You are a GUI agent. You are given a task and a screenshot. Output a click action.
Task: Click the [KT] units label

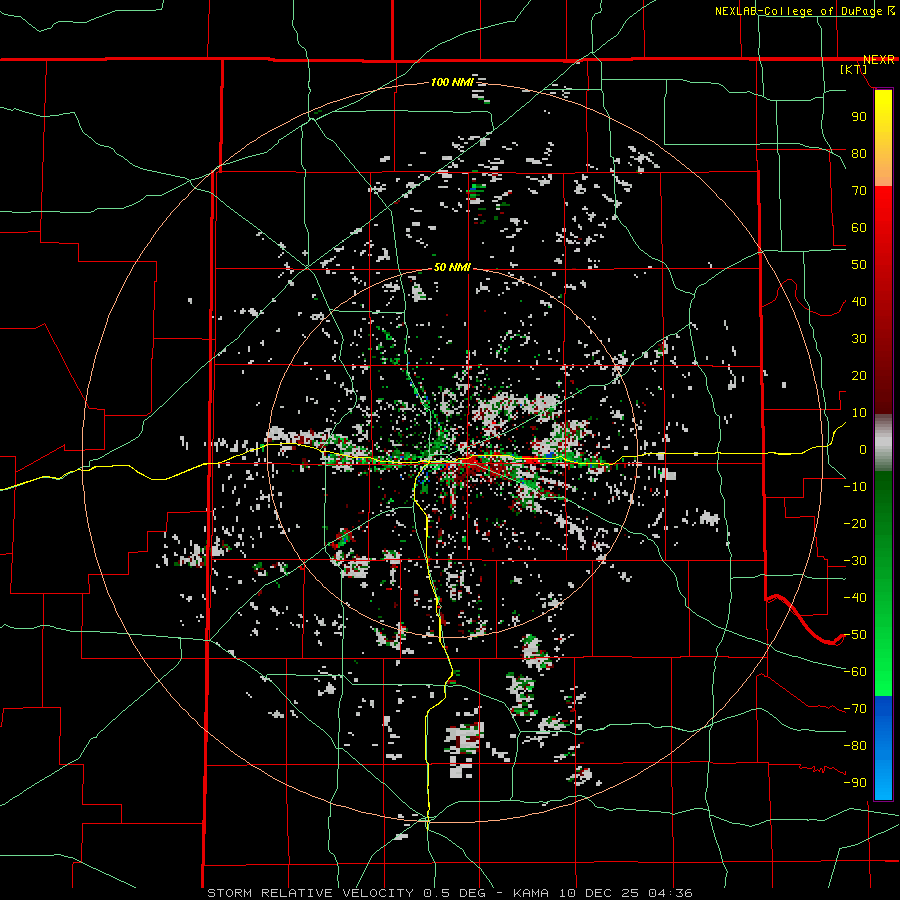[x=854, y=69]
